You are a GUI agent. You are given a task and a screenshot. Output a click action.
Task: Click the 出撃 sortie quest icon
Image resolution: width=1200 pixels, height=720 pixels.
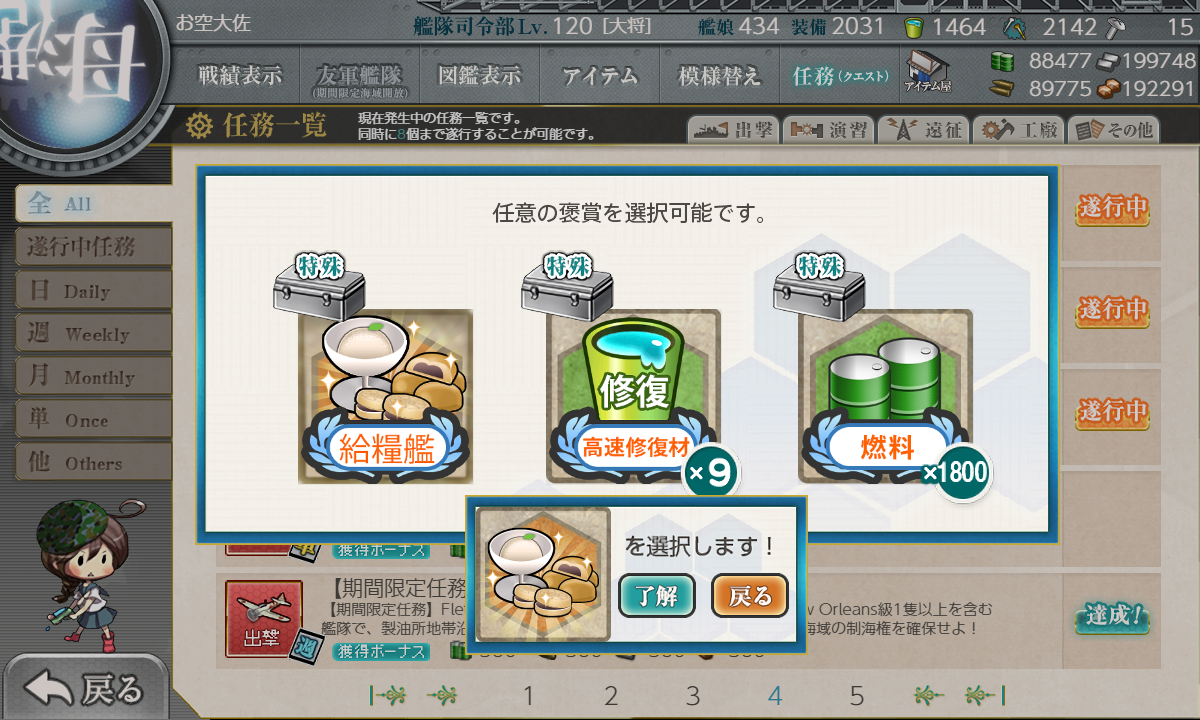(263, 620)
